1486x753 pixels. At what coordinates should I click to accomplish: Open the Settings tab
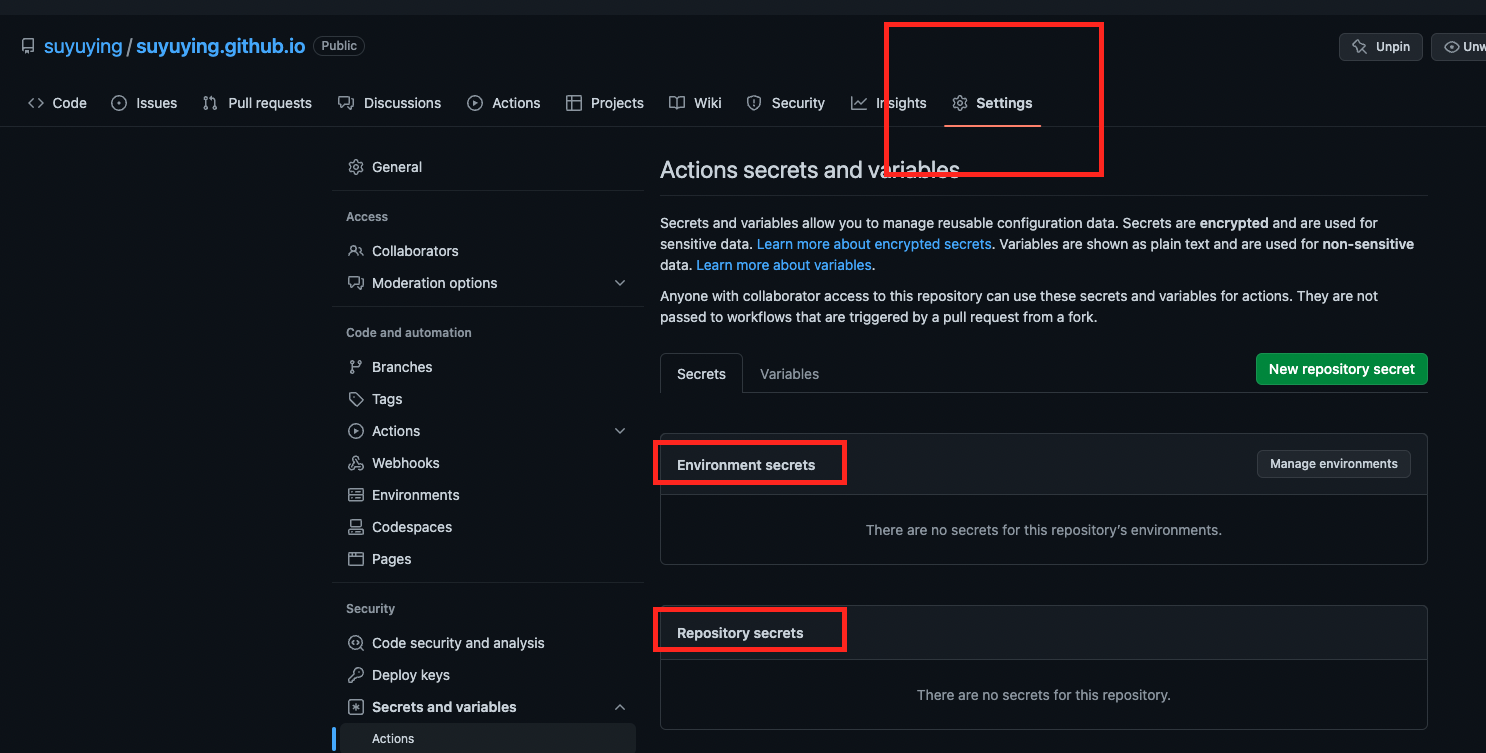click(x=992, y=103)
